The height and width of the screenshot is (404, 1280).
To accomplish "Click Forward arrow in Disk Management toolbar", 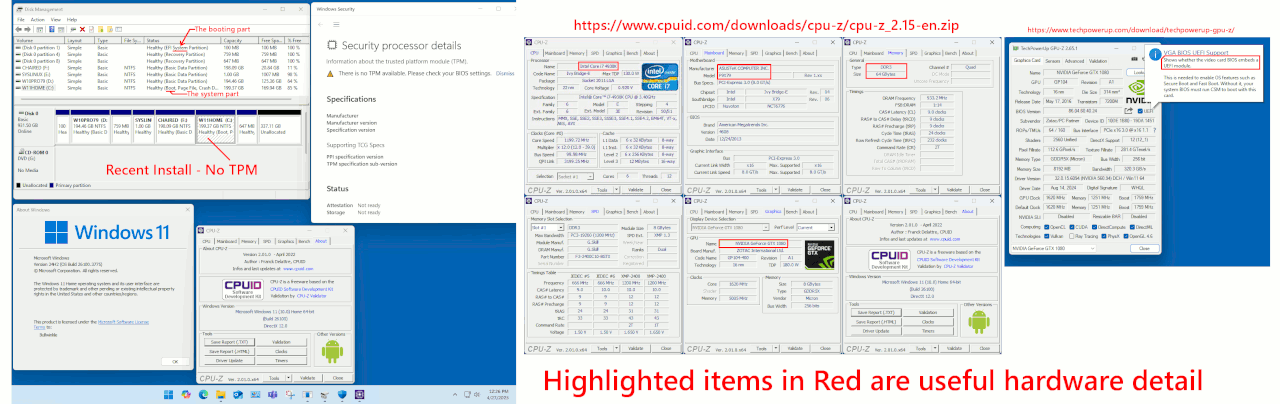I will 27,29.
